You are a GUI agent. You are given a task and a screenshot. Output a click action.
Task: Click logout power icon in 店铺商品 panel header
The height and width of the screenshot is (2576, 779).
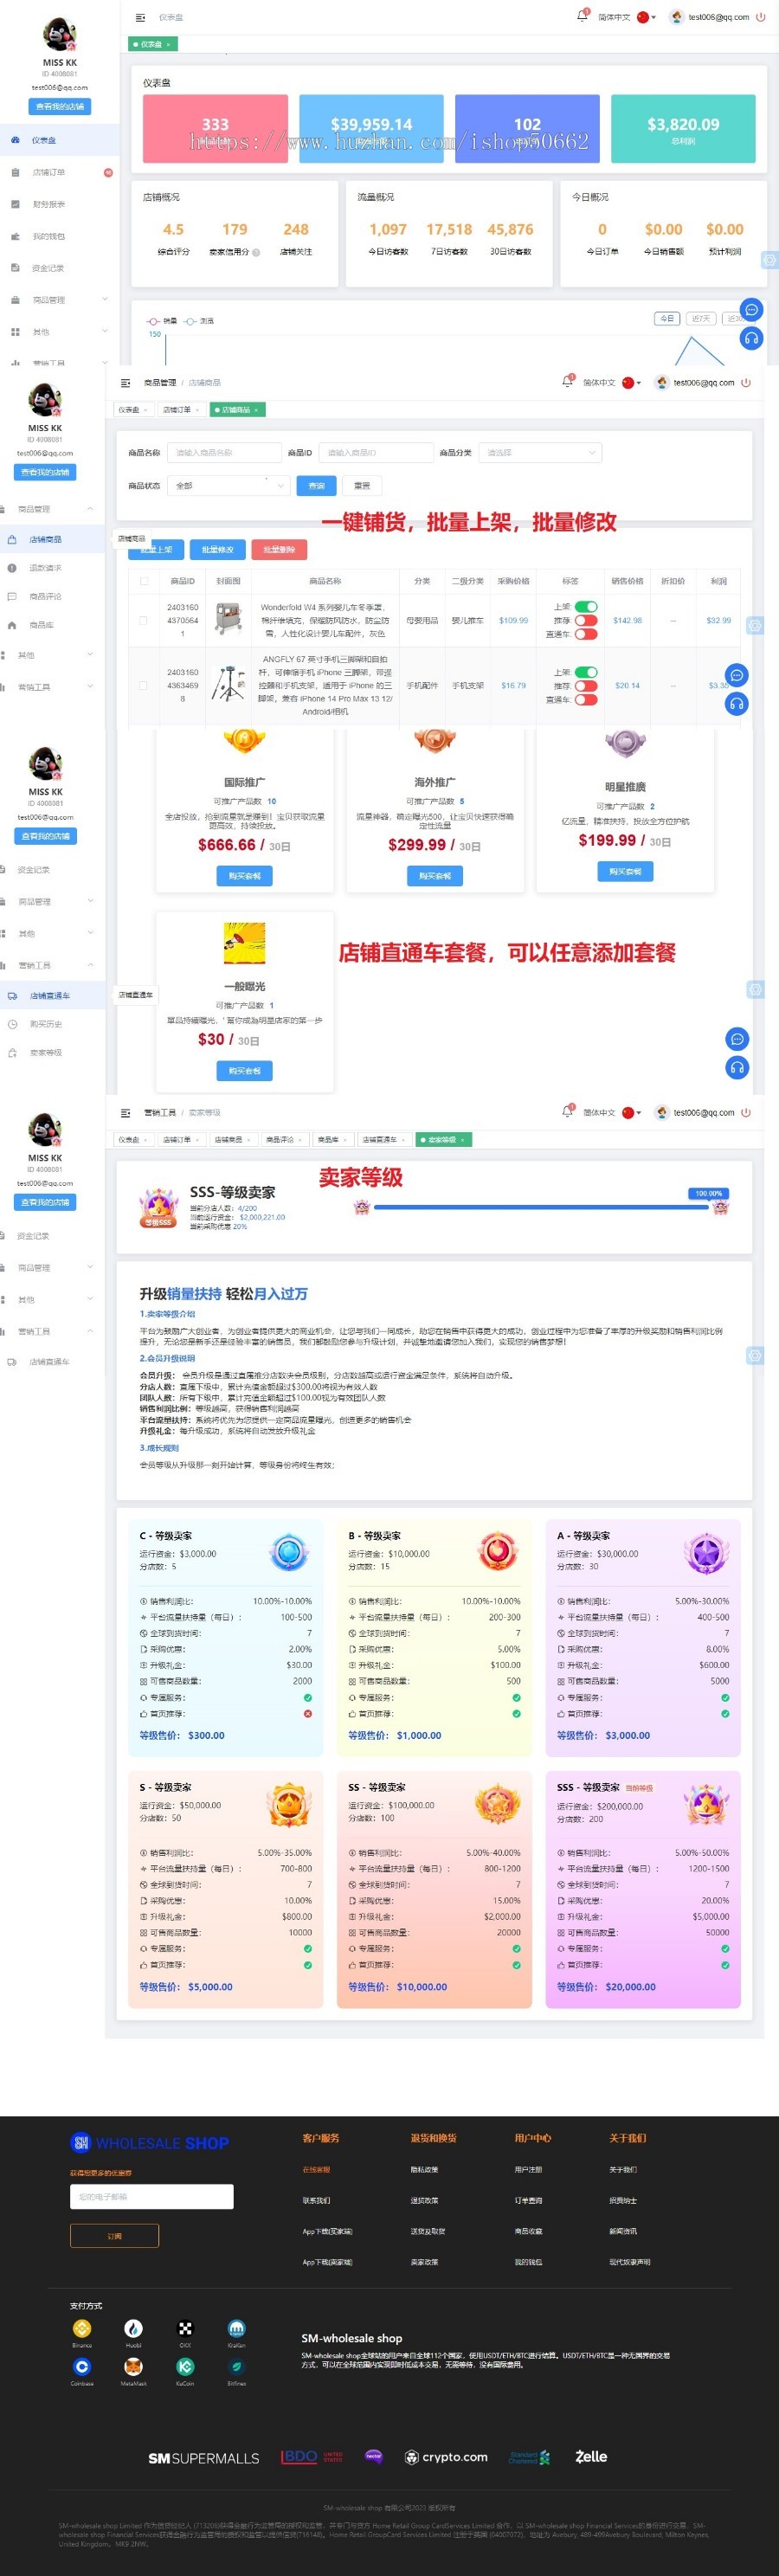click(x=745, y=382)
